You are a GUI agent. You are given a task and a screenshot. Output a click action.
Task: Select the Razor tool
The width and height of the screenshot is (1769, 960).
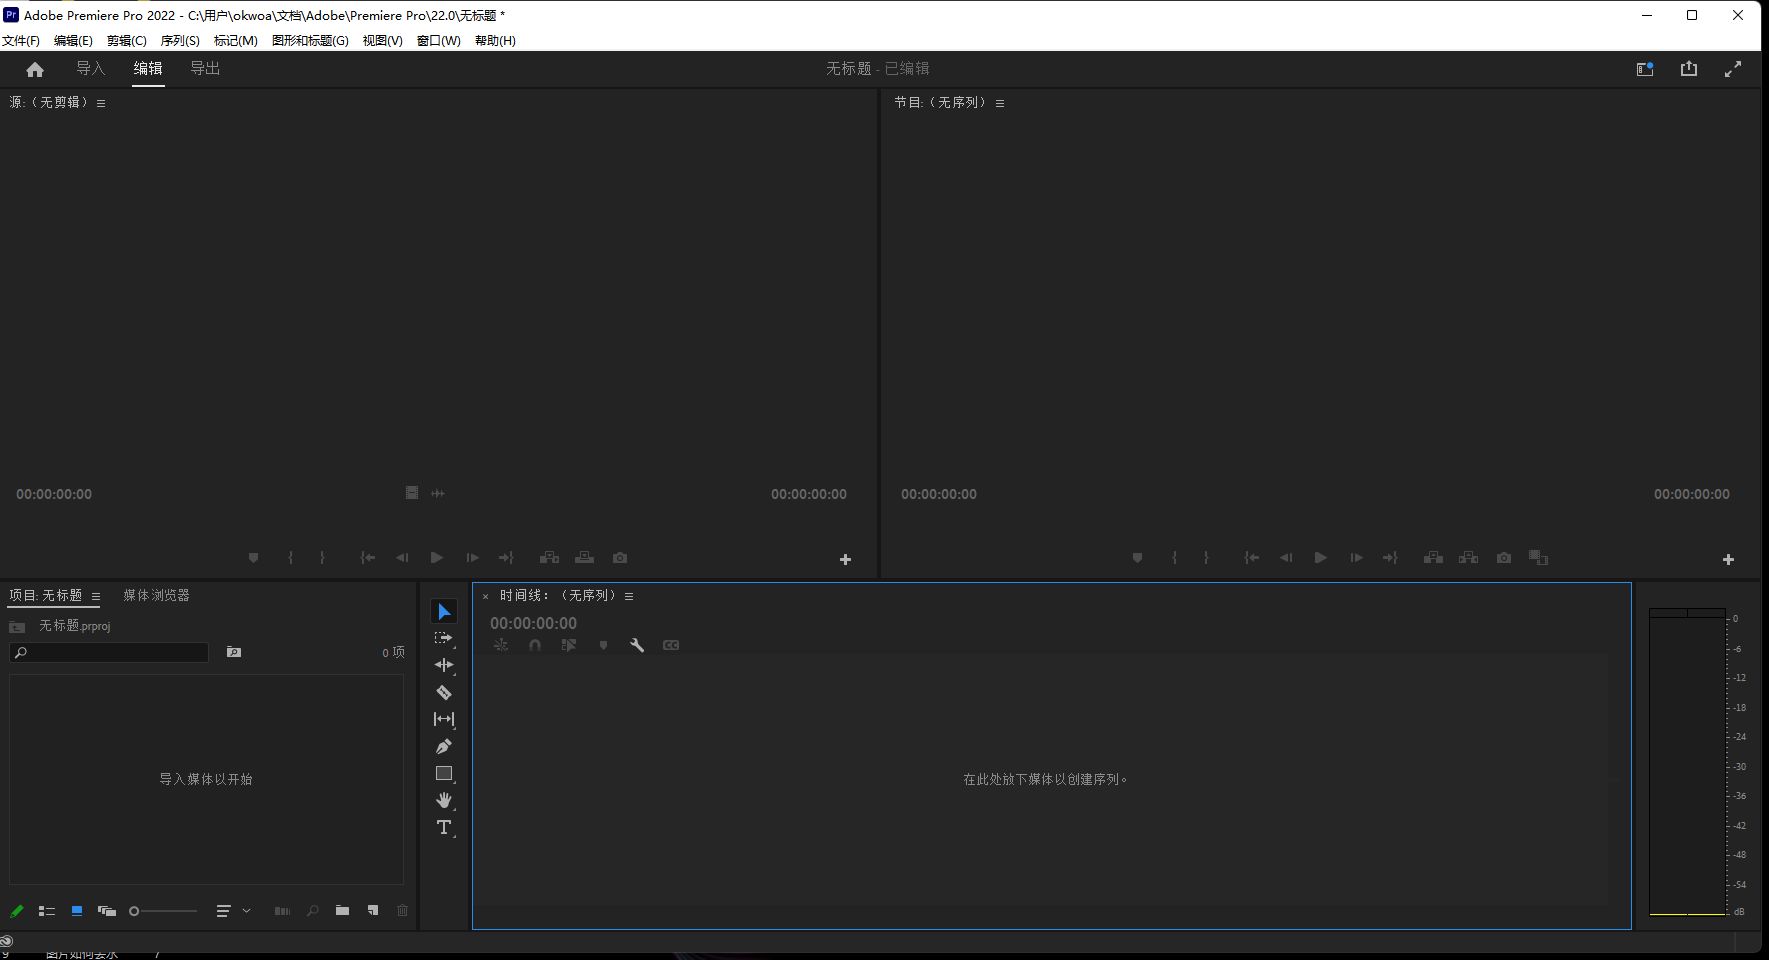tap(444, 692)
